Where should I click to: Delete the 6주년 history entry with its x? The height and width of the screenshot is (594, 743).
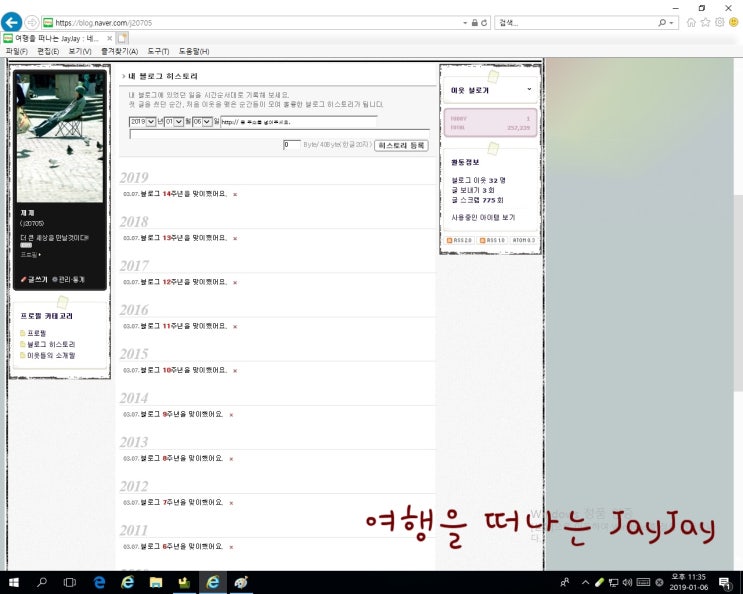231,547
